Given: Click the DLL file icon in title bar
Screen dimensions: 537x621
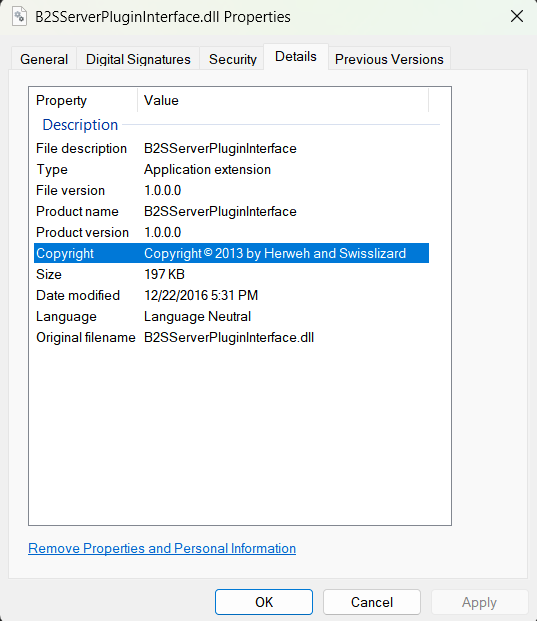Looking at the screenshot, I should [x=19, y=17].
